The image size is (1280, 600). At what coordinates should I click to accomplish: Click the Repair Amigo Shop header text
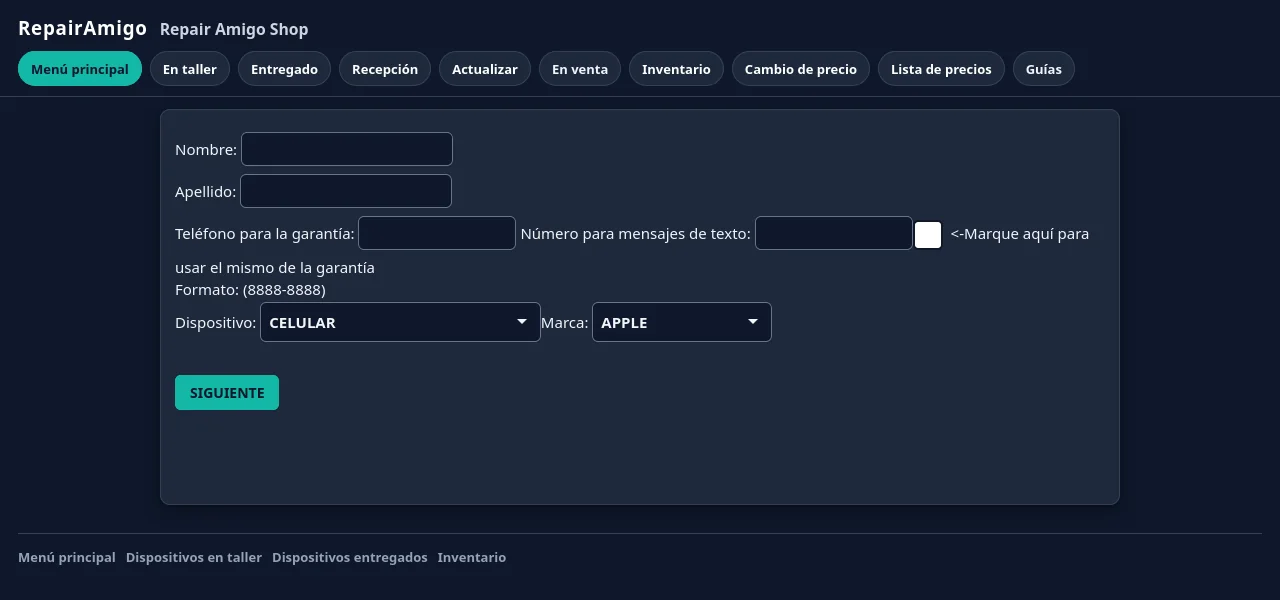pos(234,29)
